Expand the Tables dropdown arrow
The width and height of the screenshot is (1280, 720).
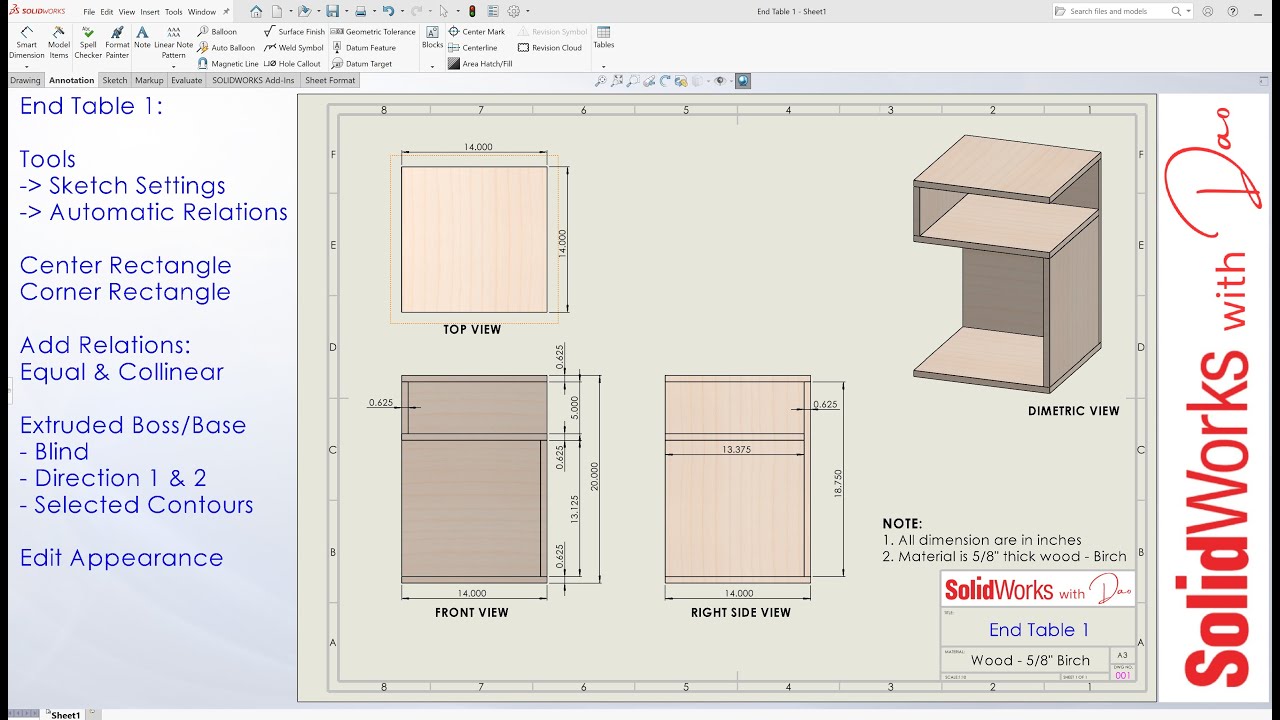604,66
